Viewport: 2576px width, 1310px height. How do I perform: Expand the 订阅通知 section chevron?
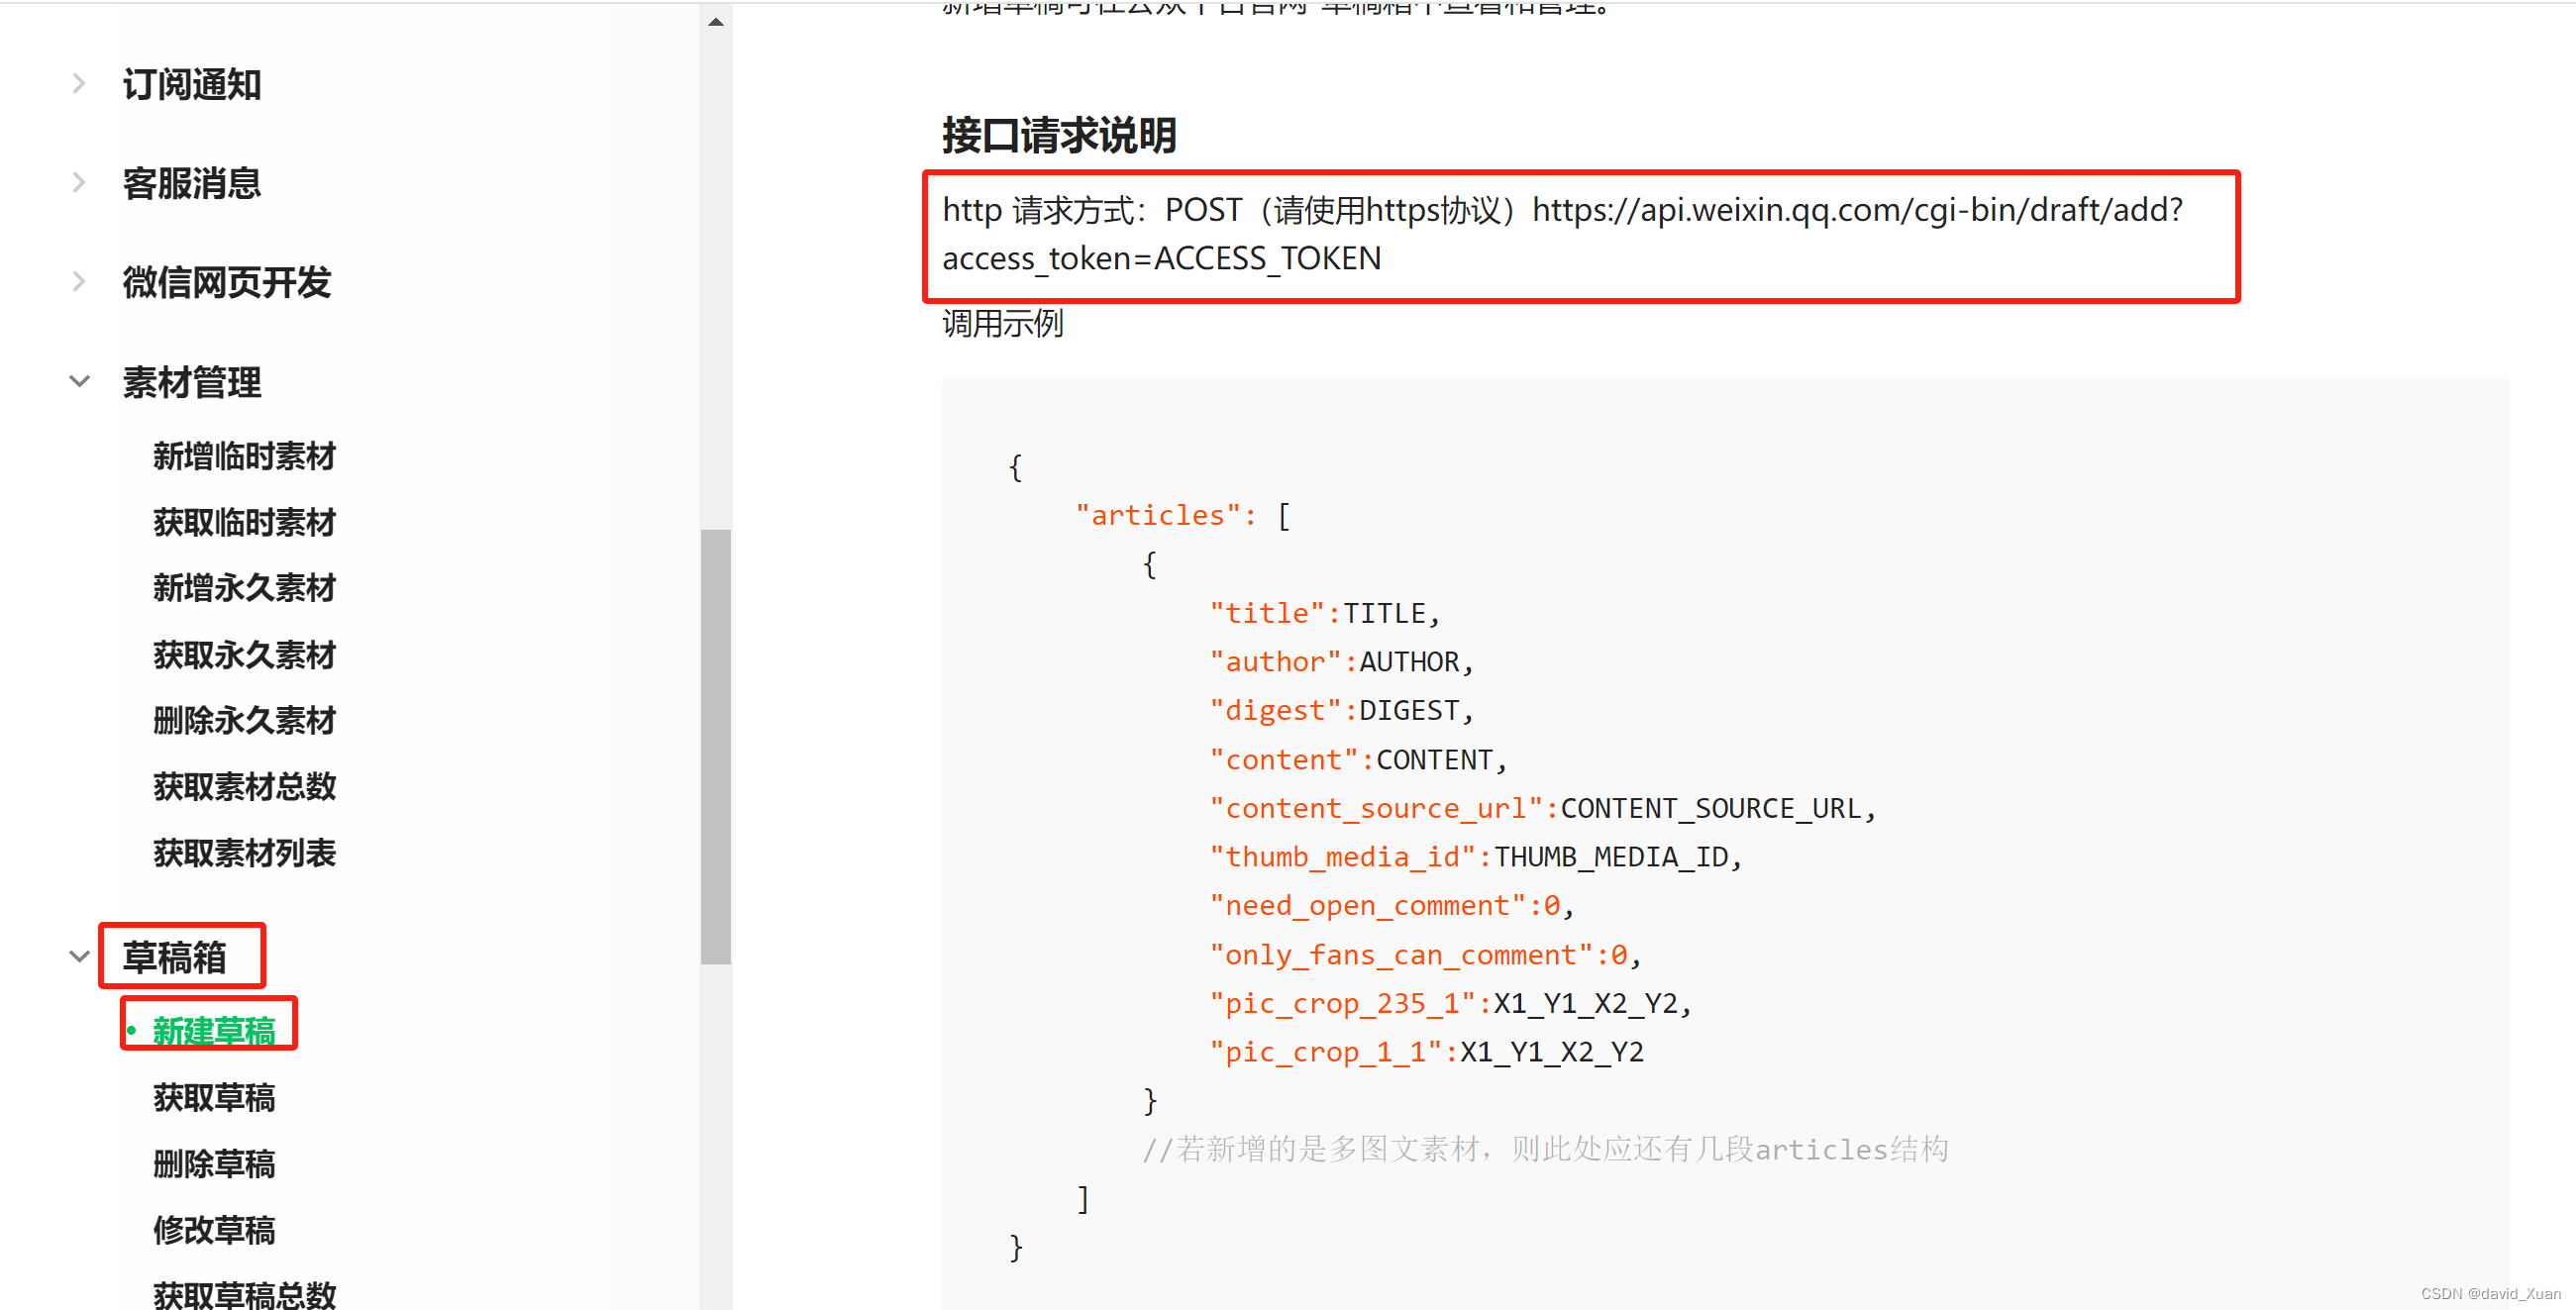tap(79, 83)
